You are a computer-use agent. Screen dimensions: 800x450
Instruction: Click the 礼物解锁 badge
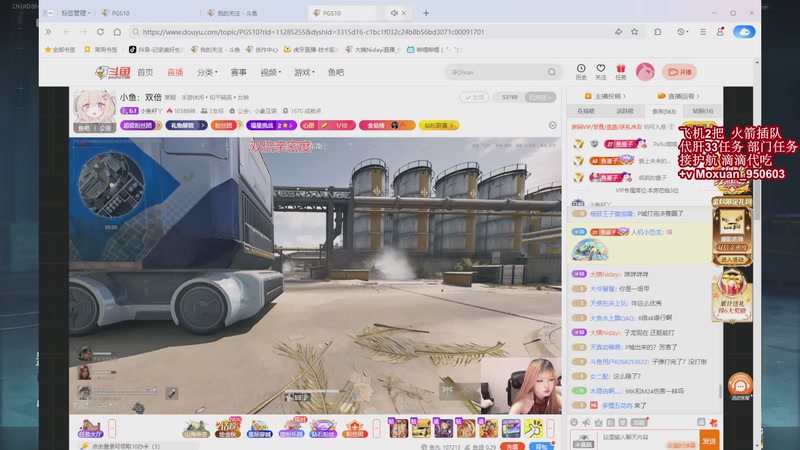(186, 126)
